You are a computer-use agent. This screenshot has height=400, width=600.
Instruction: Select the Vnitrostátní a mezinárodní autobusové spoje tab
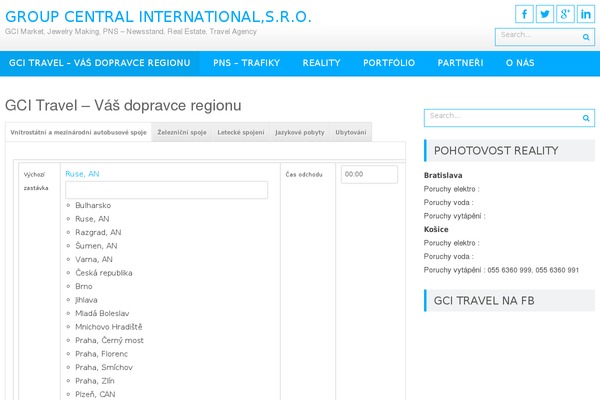pos(78,132)
